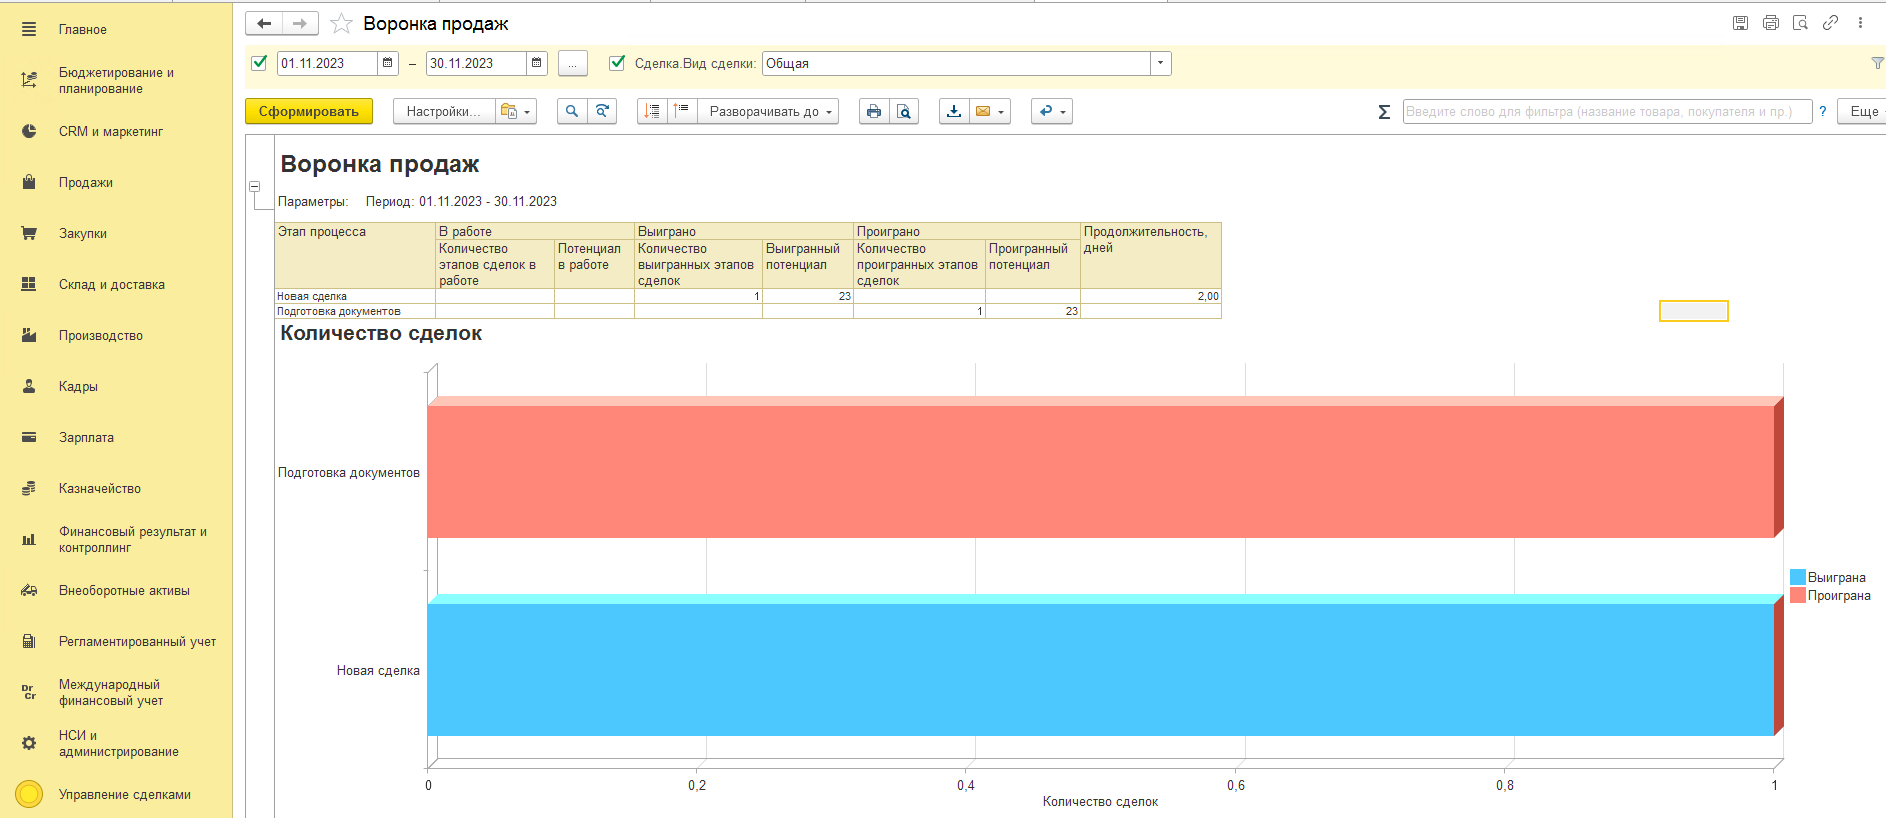The image size is (1886, 818).
Task: Collapse the report parameters group toggle
Action: (x=255, y=187)
